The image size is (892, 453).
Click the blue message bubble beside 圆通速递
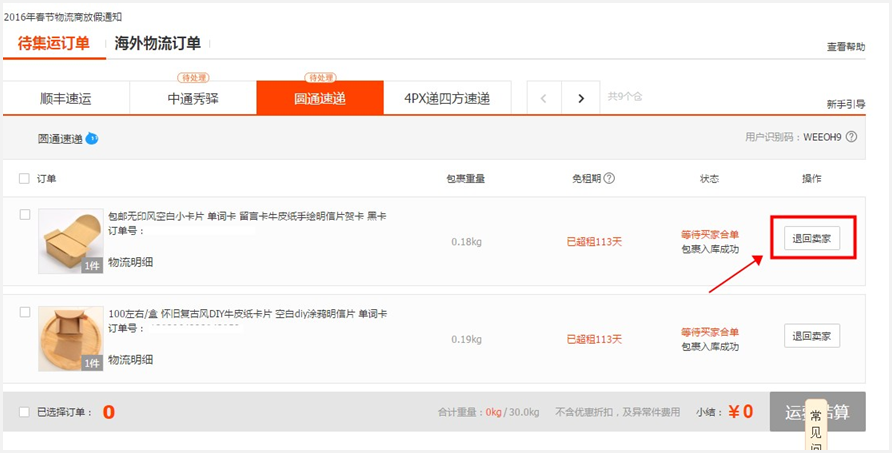pos(92,138)
